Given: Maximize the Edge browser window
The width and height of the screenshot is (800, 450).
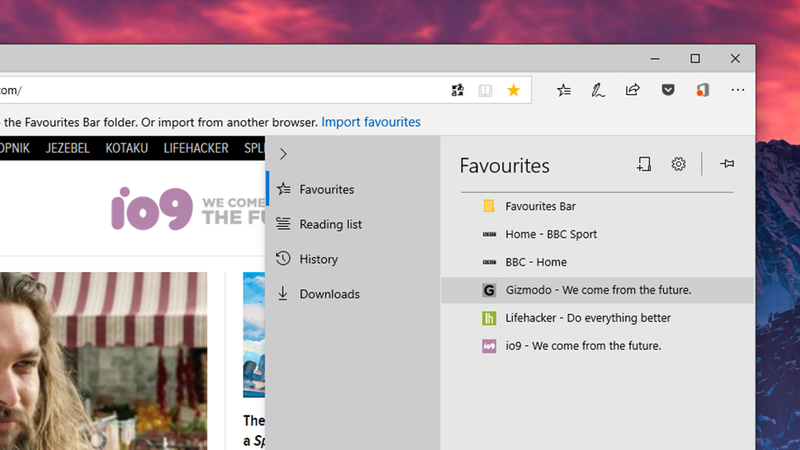Looking at the screenshot, I should click(x=695, y=59).
